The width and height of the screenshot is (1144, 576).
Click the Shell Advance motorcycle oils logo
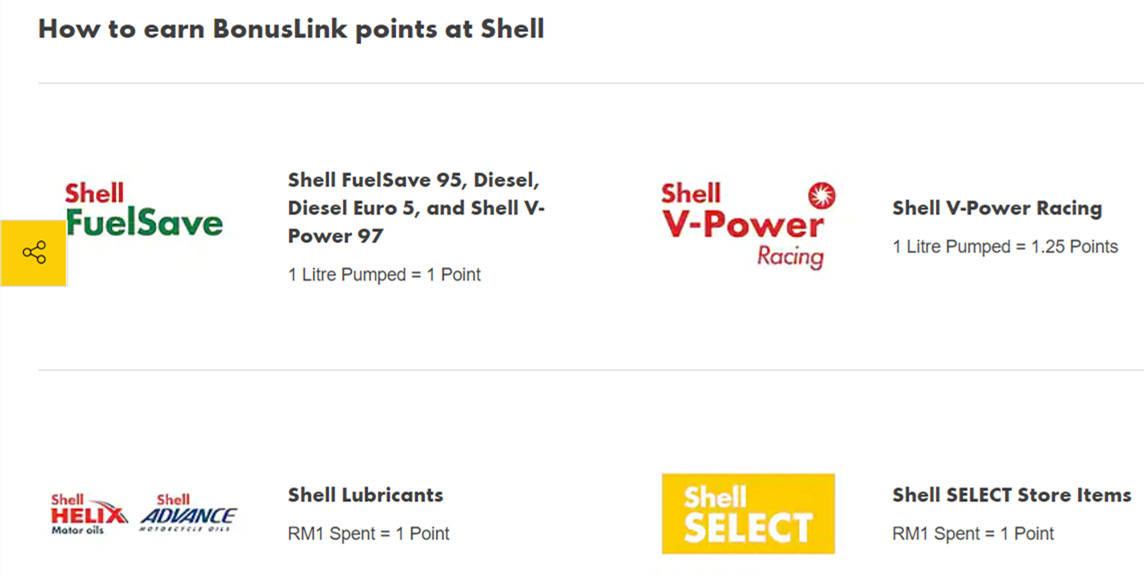(188, 514)
